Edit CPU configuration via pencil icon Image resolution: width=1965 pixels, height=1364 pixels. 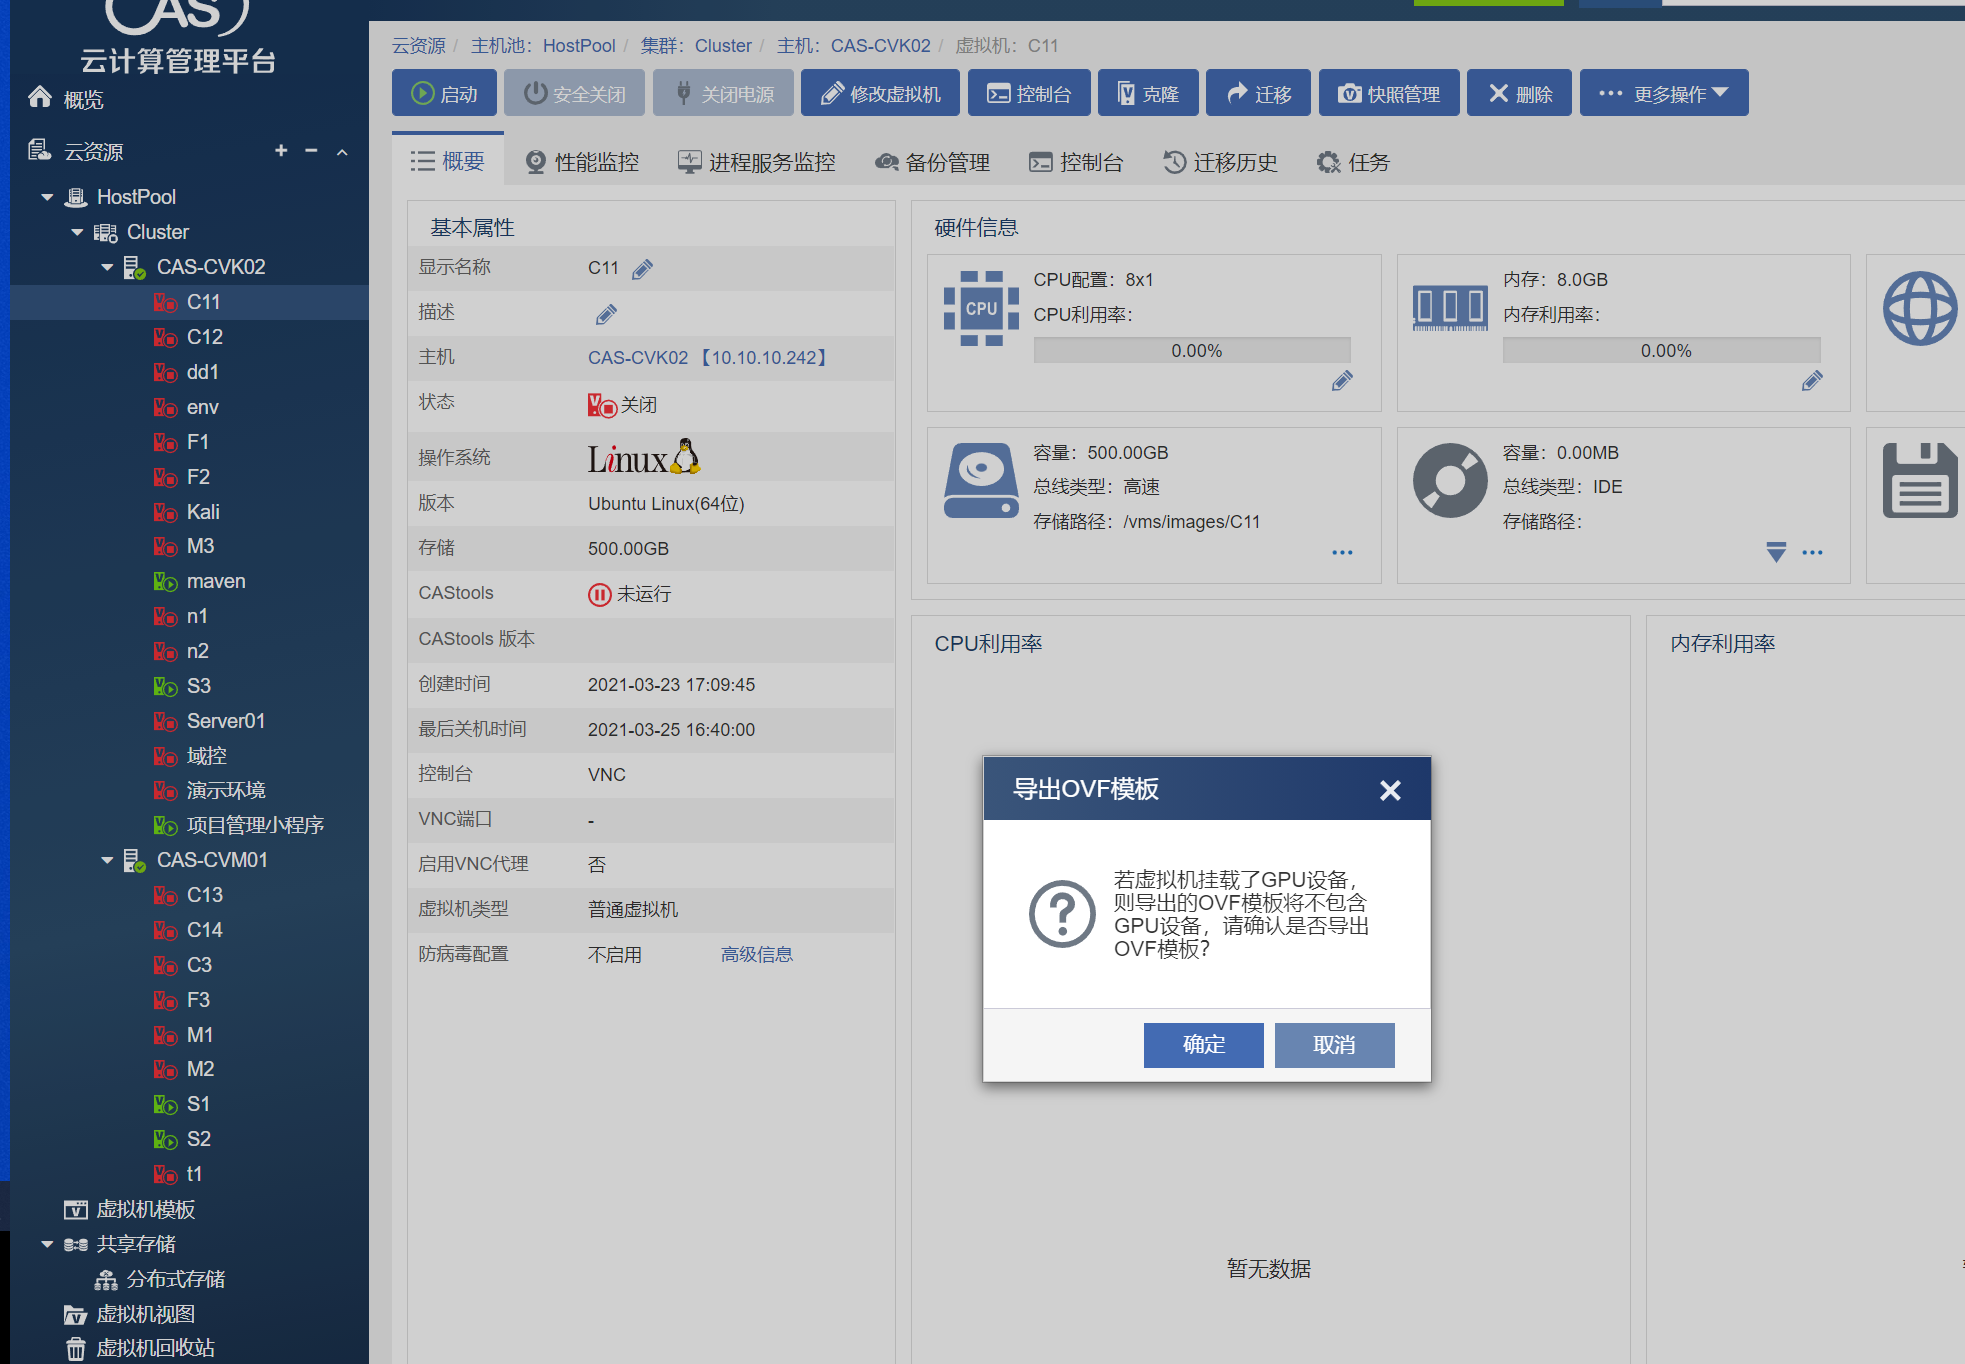pyautogui.click(x=1342, y=381)
